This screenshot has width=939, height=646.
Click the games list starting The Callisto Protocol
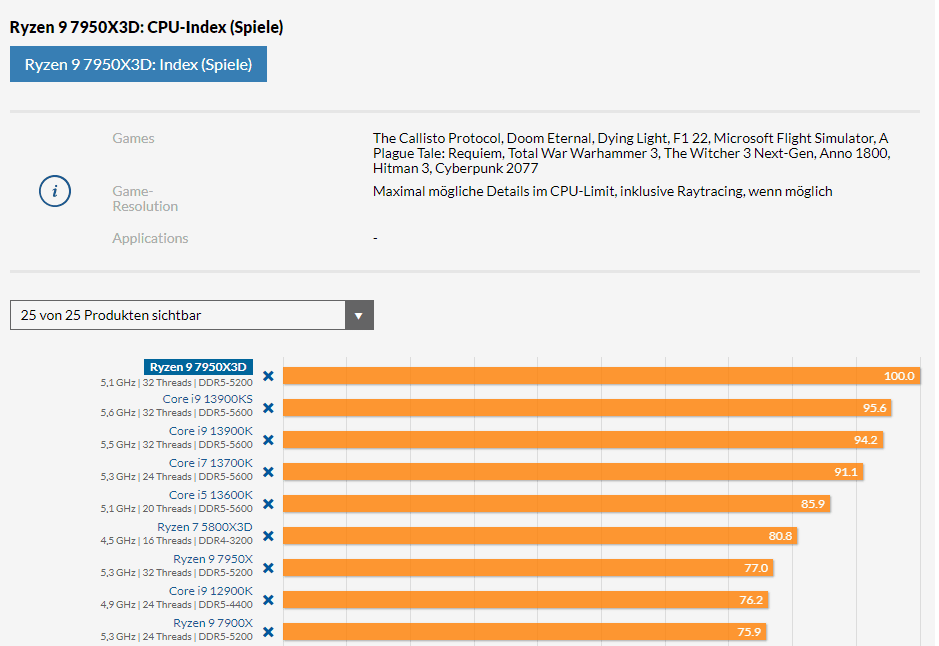632,153
